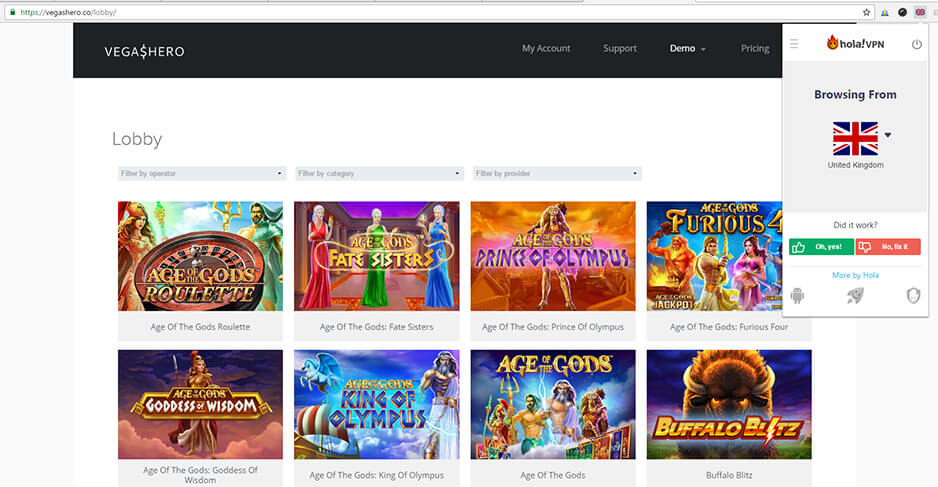Click the 'Oh, yes!' thumbs up button
The height and width of the screenshot is (487, 938).
pyautogui.click(x=821, y=246)
